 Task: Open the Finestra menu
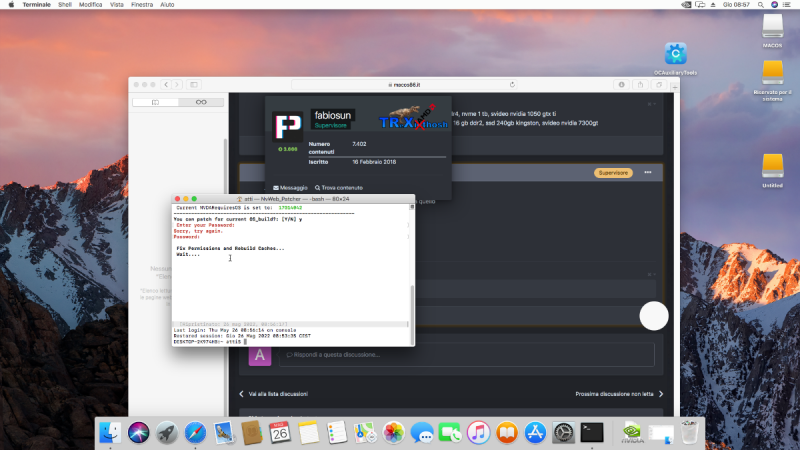tap(141, 5)
